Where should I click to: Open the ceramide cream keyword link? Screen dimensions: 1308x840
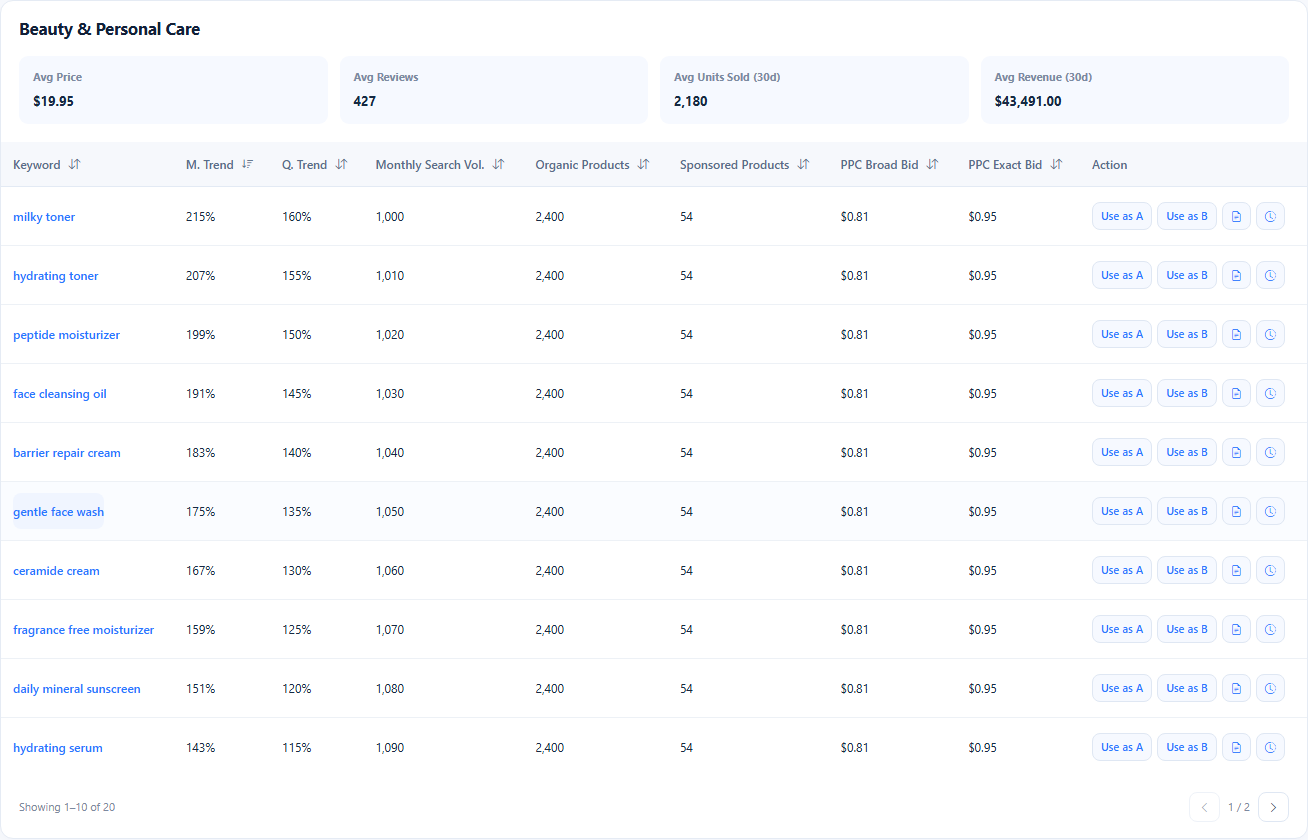[56, 571]
